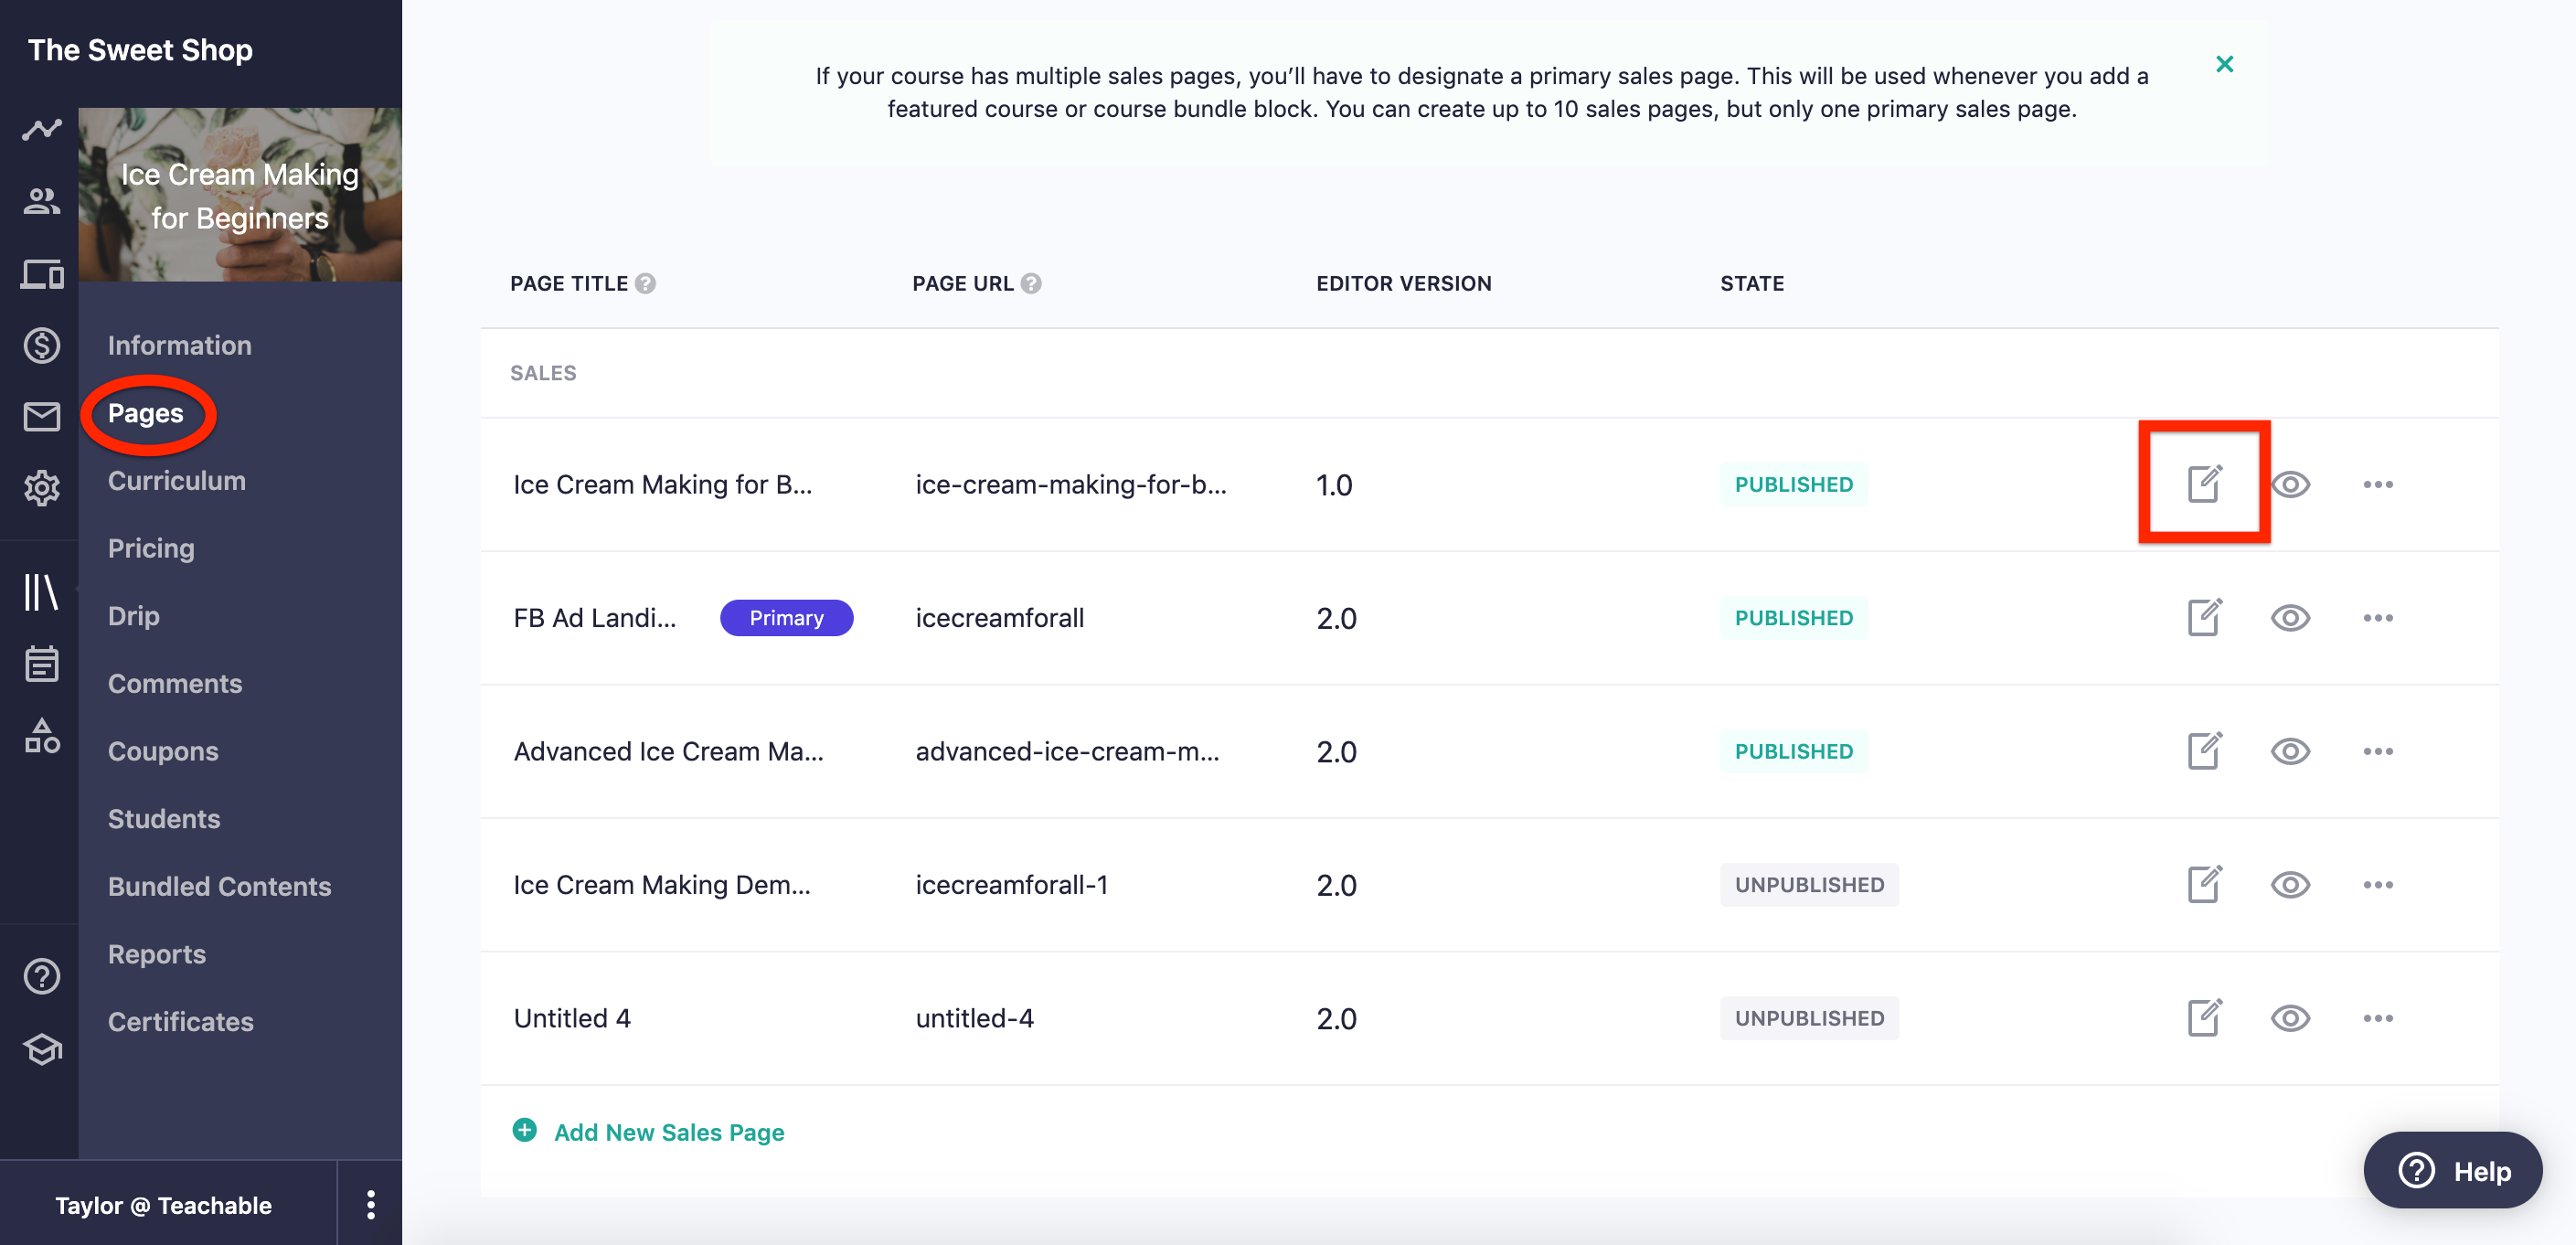Go to the Pricing section

coord(151,548)
